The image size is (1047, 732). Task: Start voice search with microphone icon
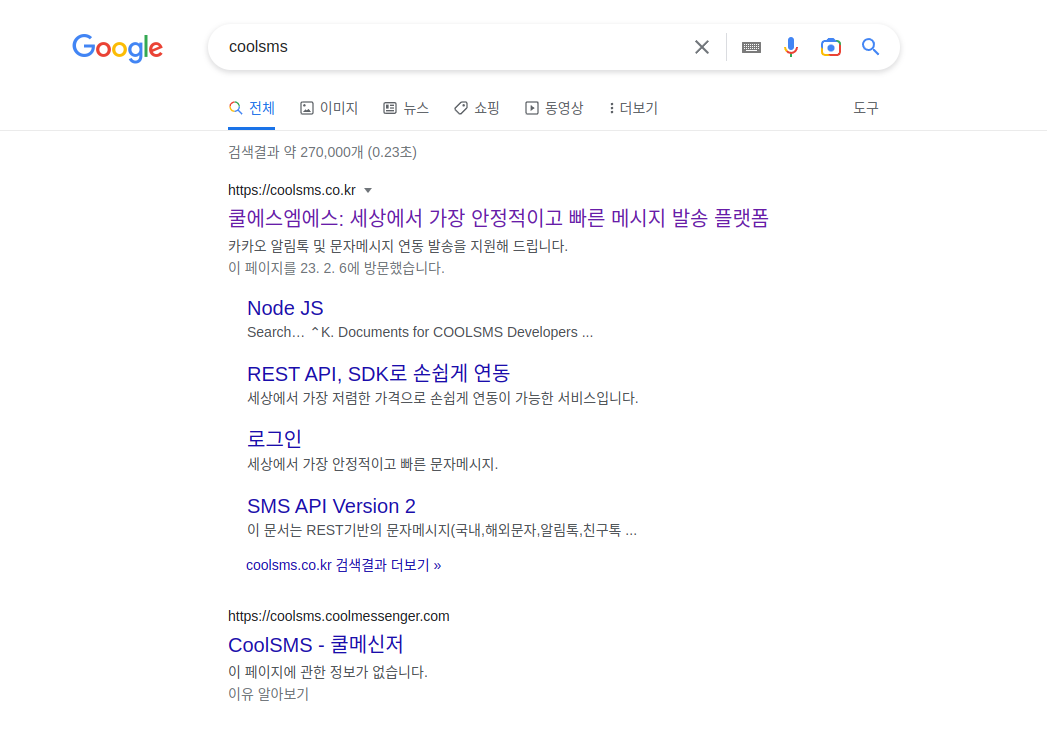point(791,47)
